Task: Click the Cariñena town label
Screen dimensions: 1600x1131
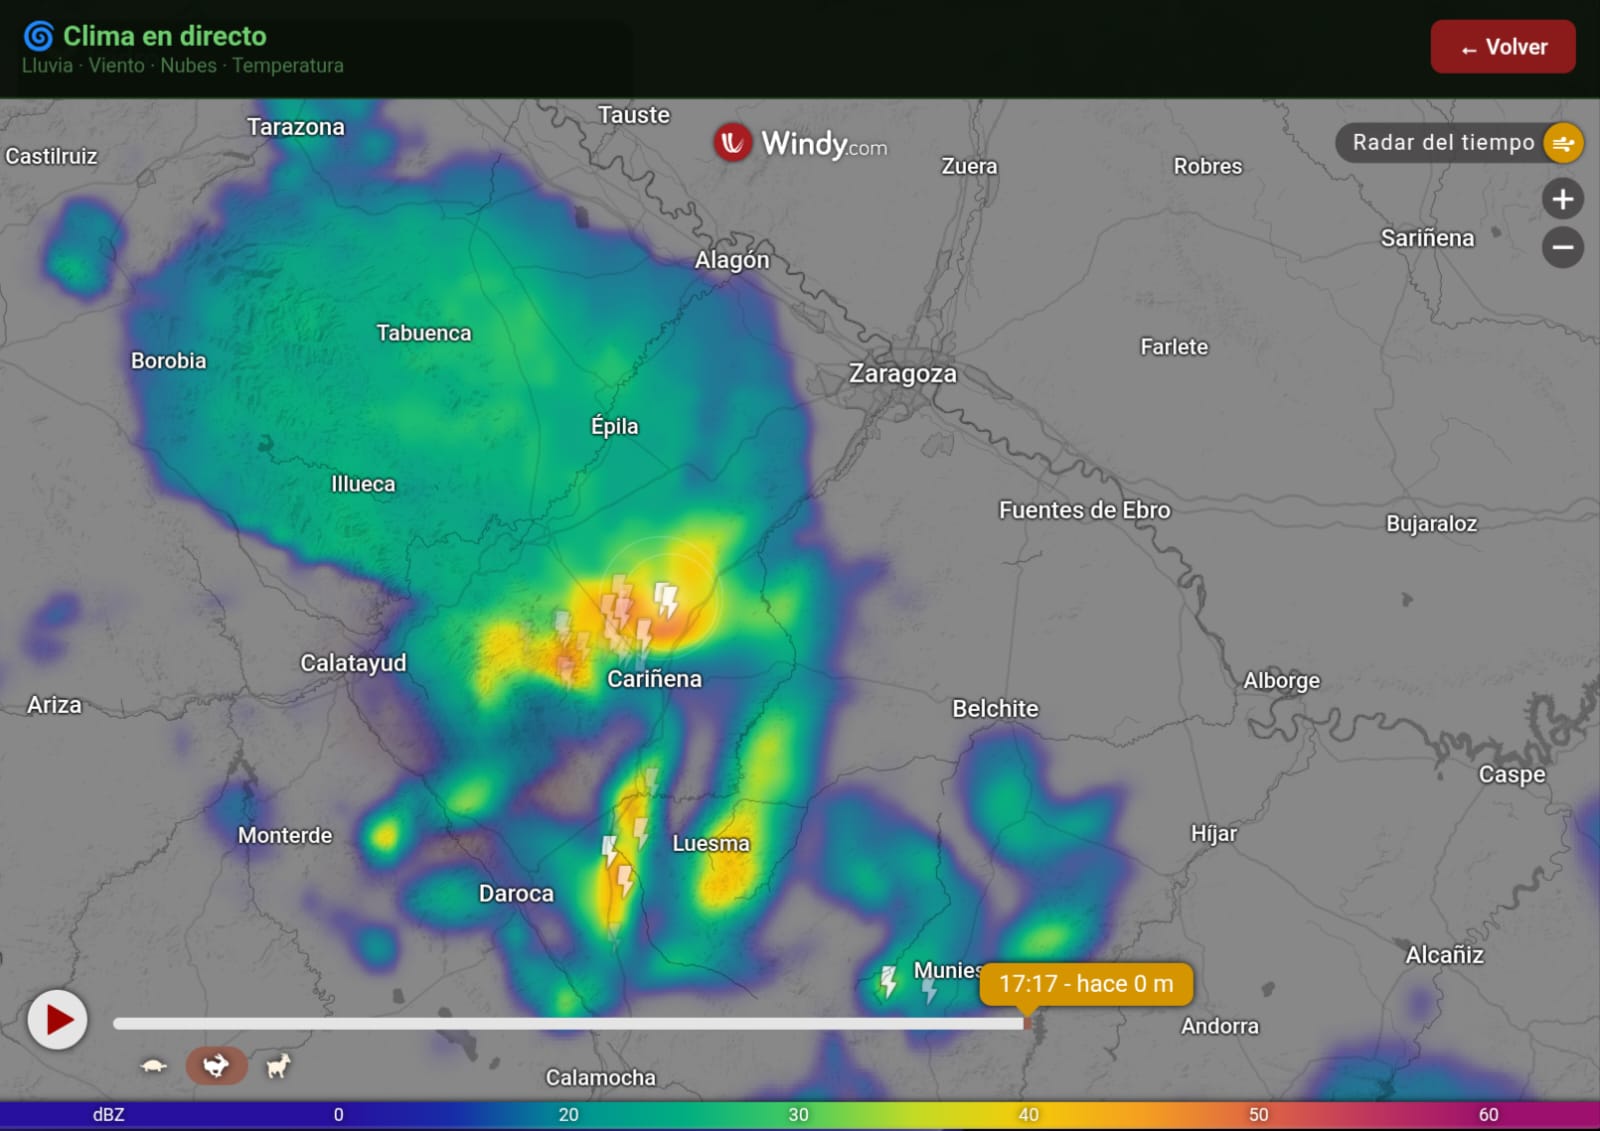Action: coord(655,679)
